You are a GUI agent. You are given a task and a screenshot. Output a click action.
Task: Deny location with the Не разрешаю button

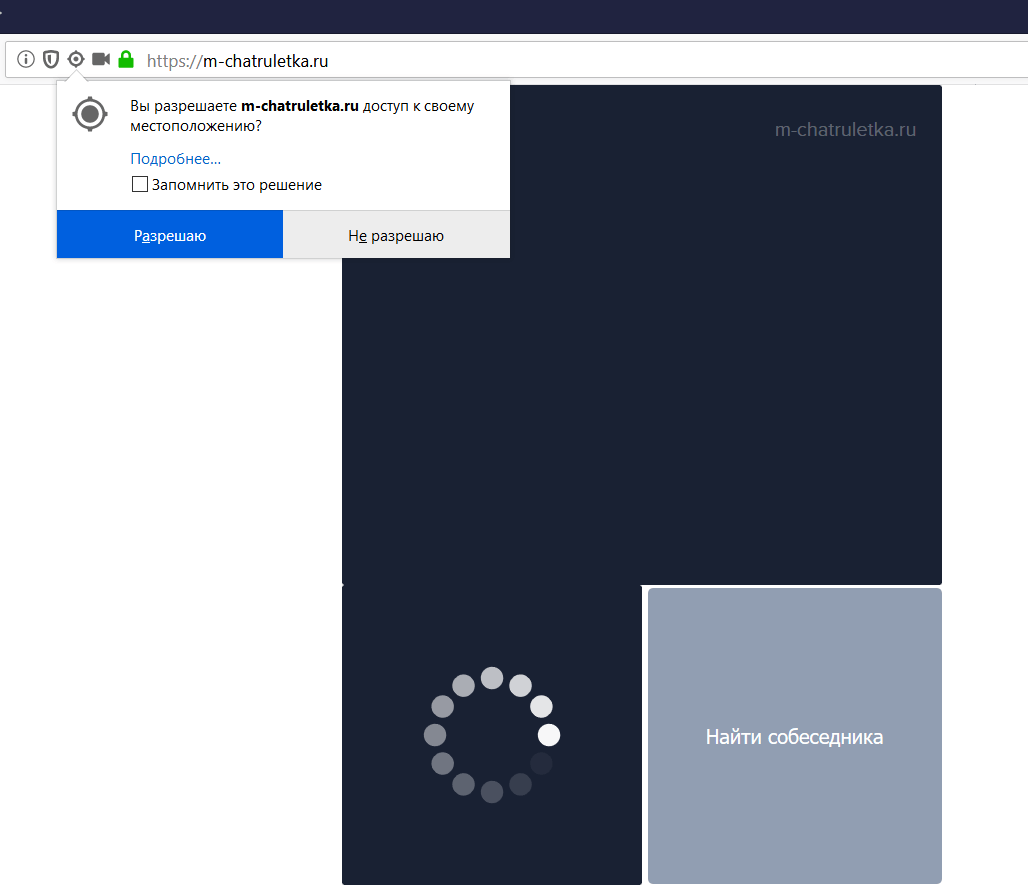click(396, 235)
